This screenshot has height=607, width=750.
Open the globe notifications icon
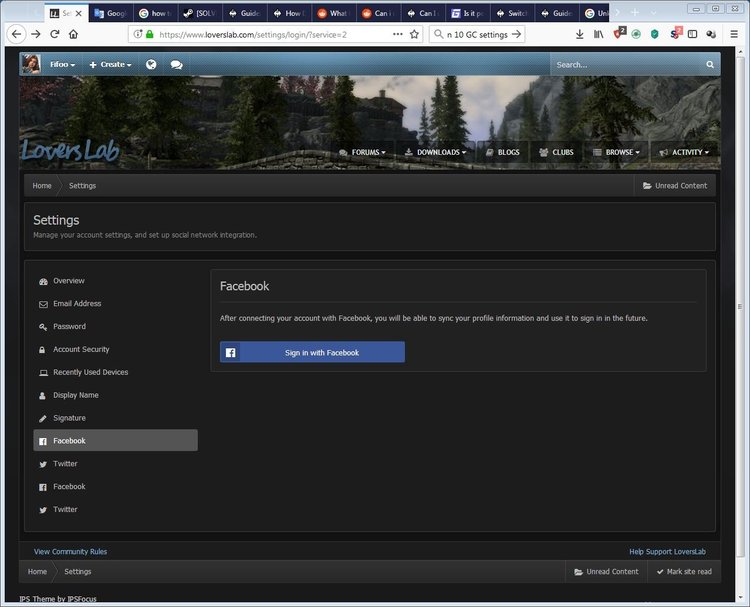coord(151,65)
